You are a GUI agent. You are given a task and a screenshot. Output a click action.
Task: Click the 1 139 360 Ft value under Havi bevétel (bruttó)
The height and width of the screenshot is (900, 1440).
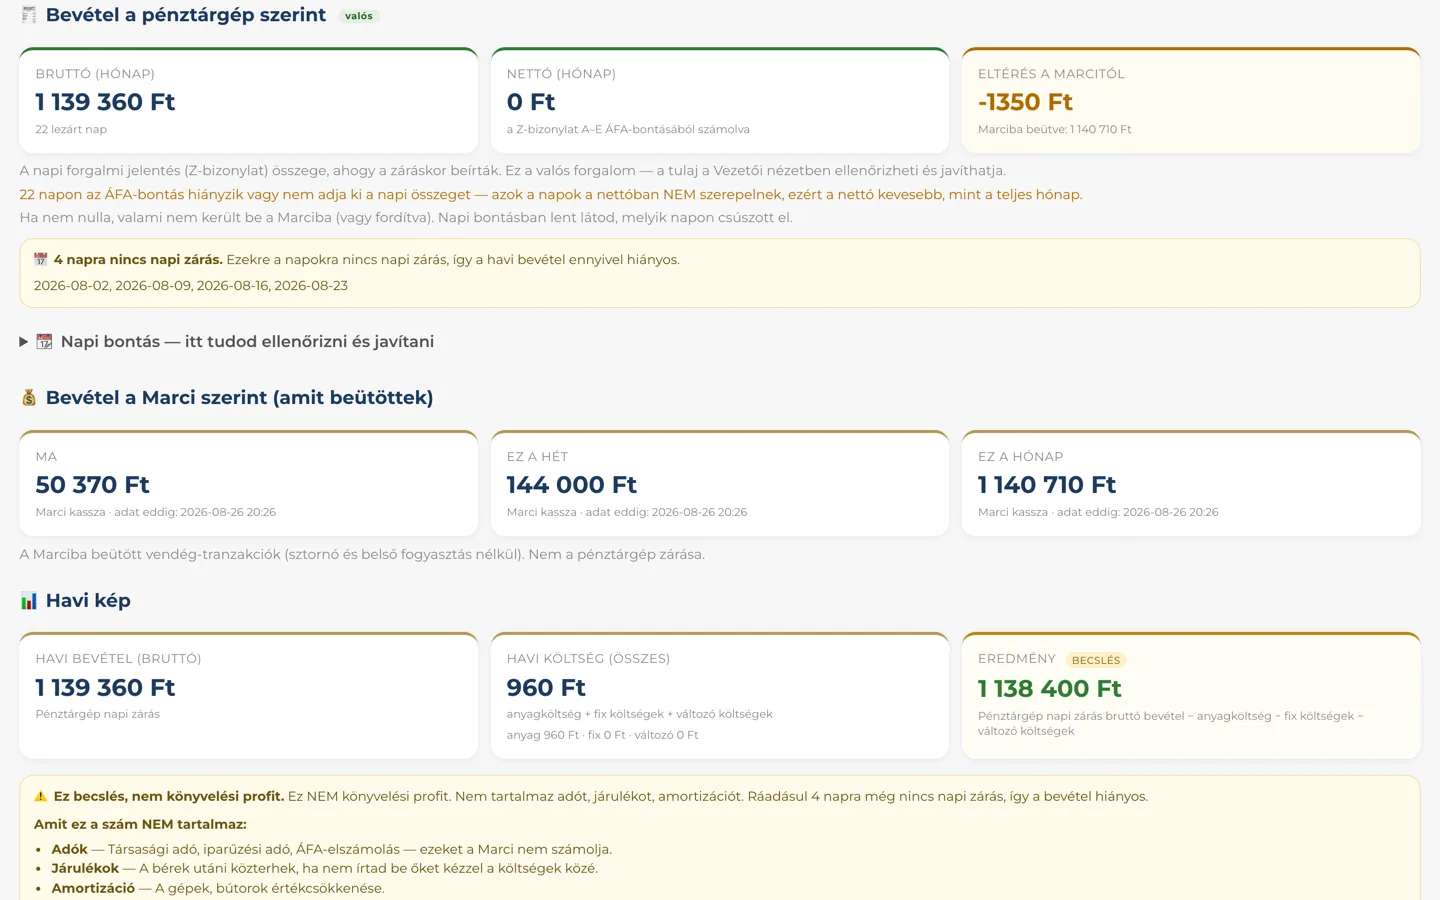[105, 688]
